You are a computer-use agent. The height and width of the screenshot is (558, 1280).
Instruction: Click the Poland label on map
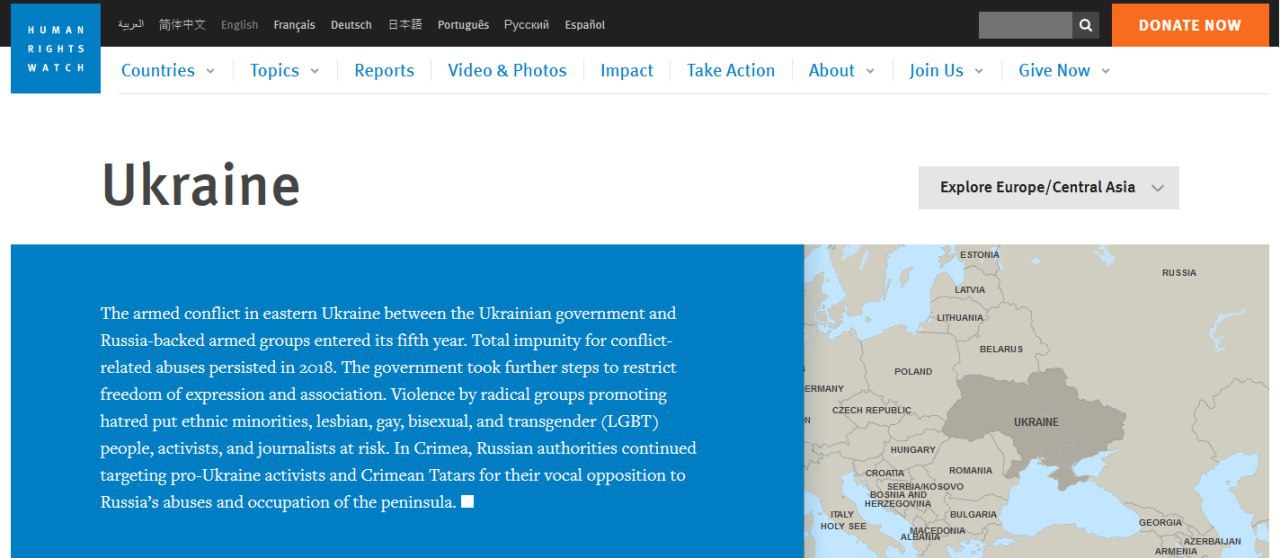pyautogui.click(x=913, y=371)
